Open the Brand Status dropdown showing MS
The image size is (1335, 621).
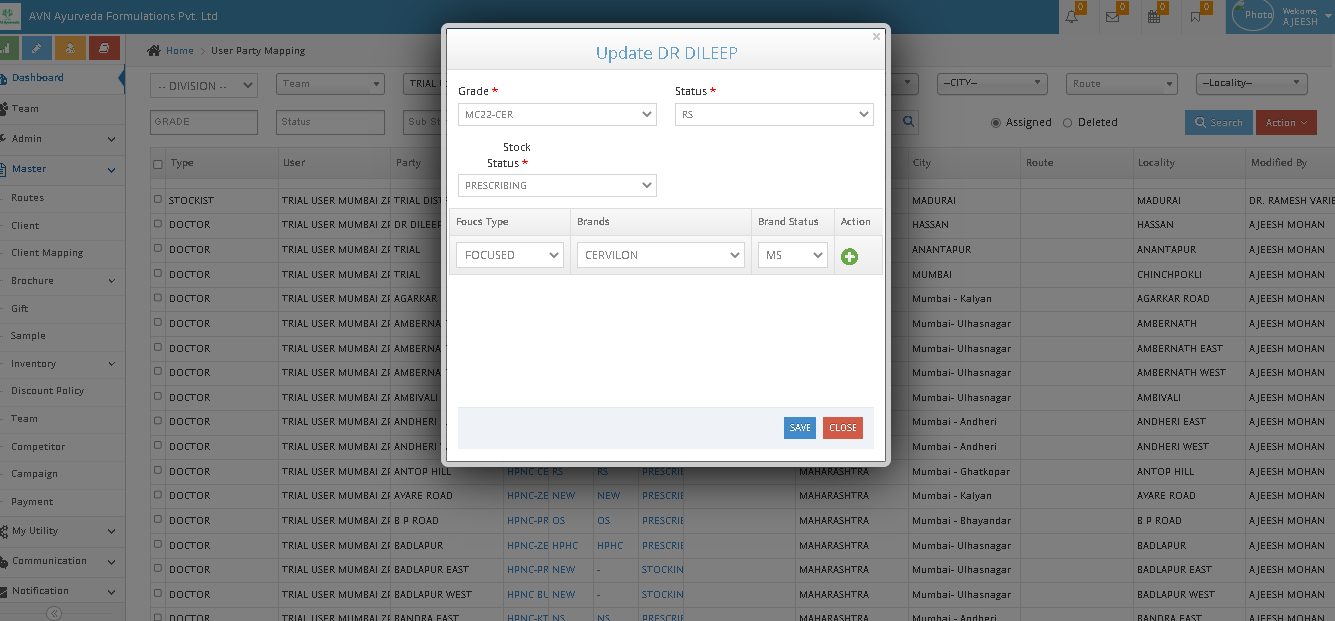(792, 255)
